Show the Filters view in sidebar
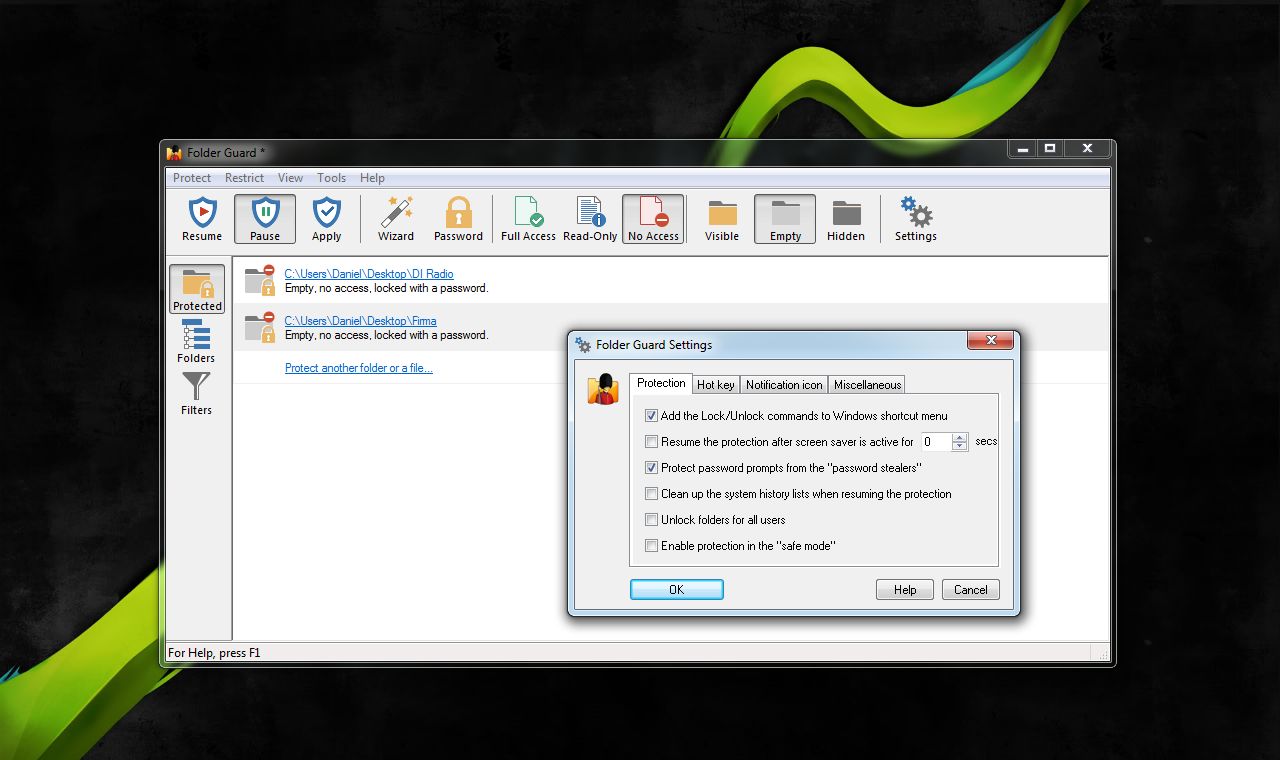Screen dimensions: 1280x760 (x=196, y=393)
